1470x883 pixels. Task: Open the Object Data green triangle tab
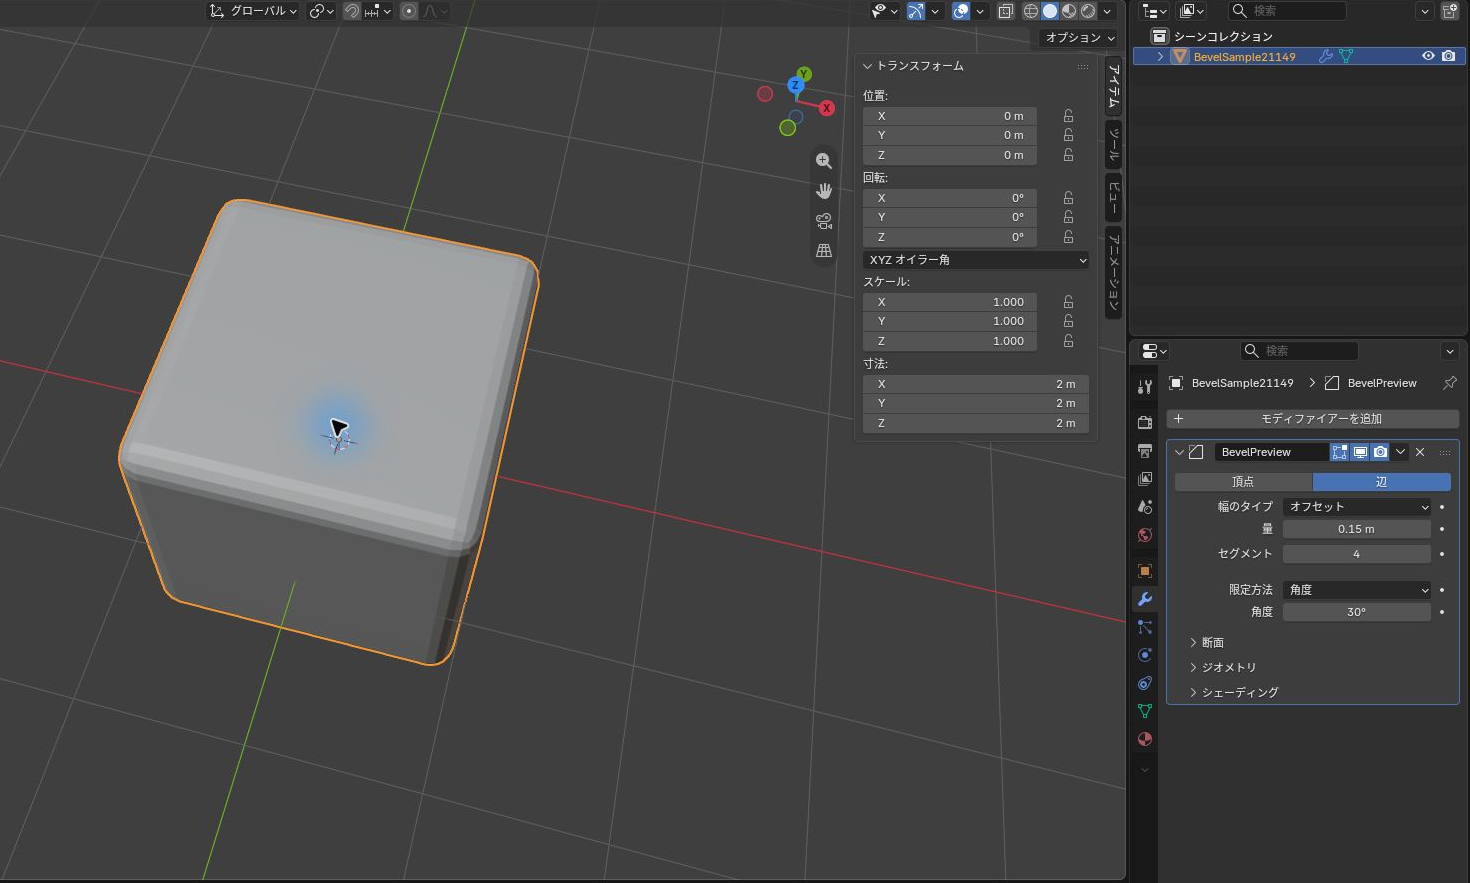(1145, 711)
